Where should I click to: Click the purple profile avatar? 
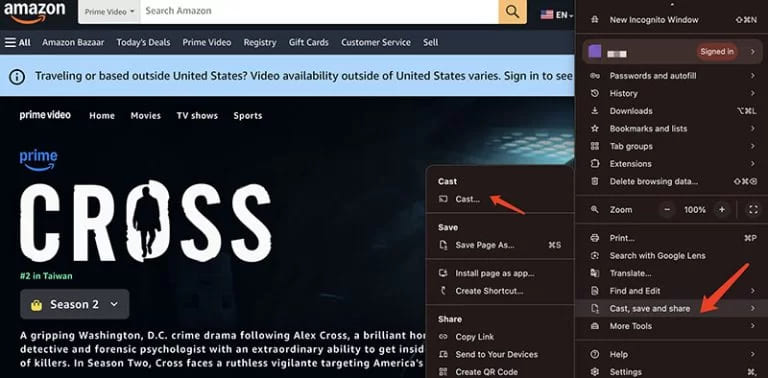pyautogui.click(x=595, y=51)
